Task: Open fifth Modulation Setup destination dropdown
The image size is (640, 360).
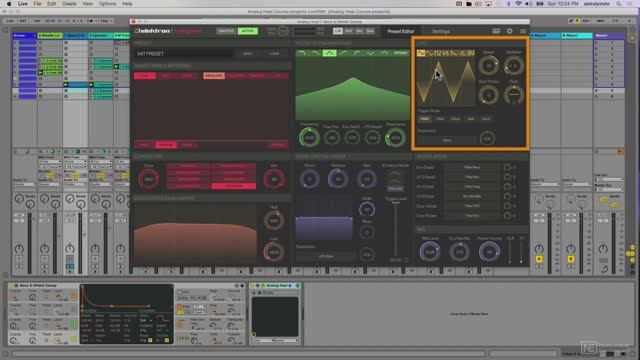Action: pos(472,206)
